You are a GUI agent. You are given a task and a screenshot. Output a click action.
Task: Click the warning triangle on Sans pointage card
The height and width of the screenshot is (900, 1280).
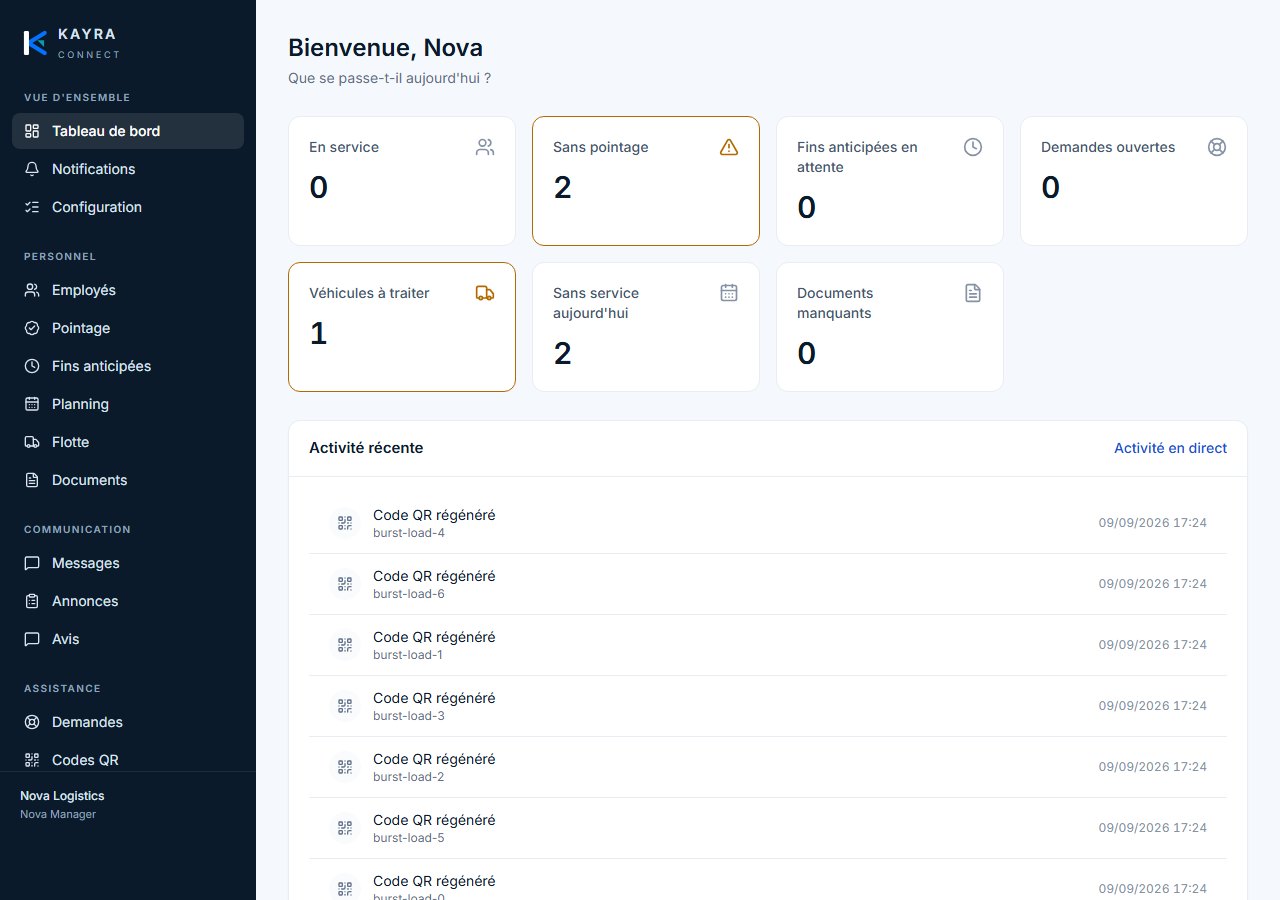(729, 147)
